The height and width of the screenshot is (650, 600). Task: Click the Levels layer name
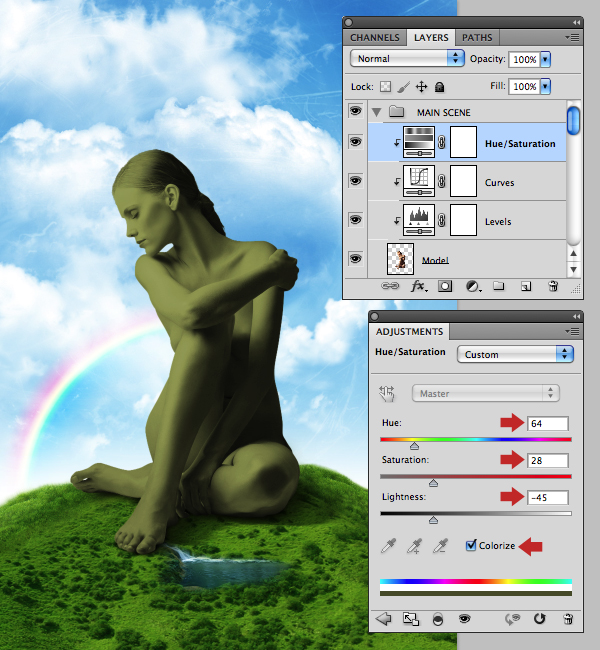(x=498, y=222)
